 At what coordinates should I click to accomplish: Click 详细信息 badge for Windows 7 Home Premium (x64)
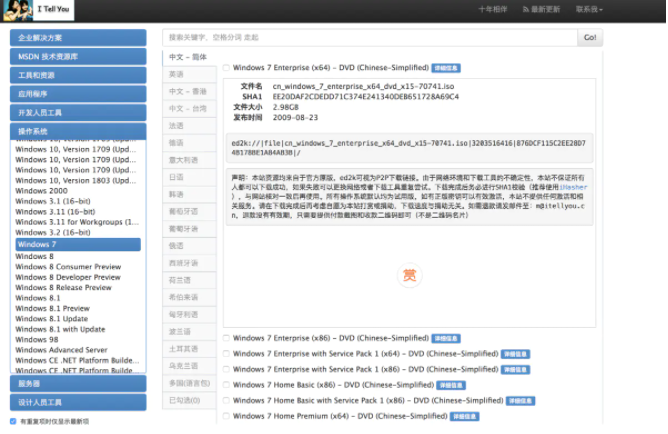[465, 416]
